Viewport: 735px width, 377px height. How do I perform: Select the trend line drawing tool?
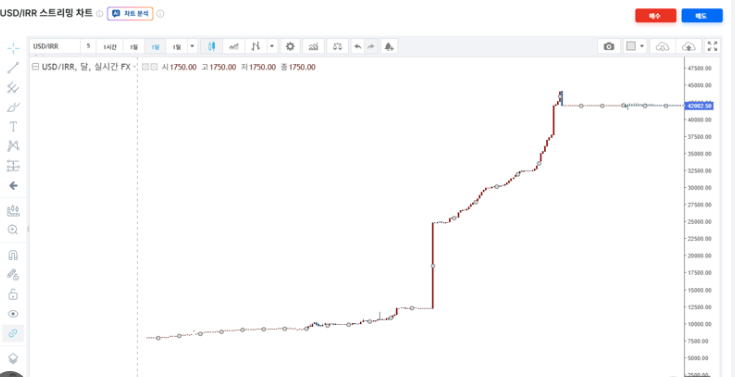pos(13,68)
